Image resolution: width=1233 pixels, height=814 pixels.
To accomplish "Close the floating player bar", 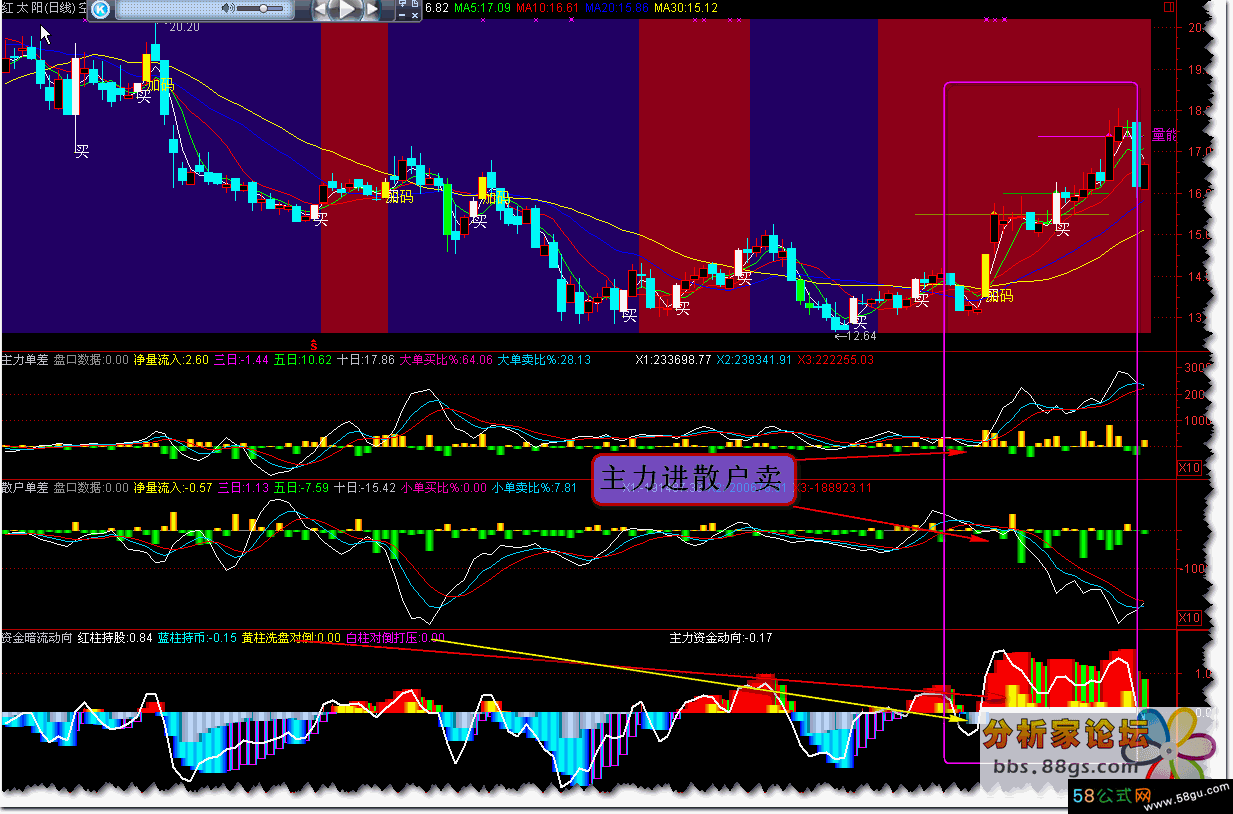I will (x=414, y=15).
